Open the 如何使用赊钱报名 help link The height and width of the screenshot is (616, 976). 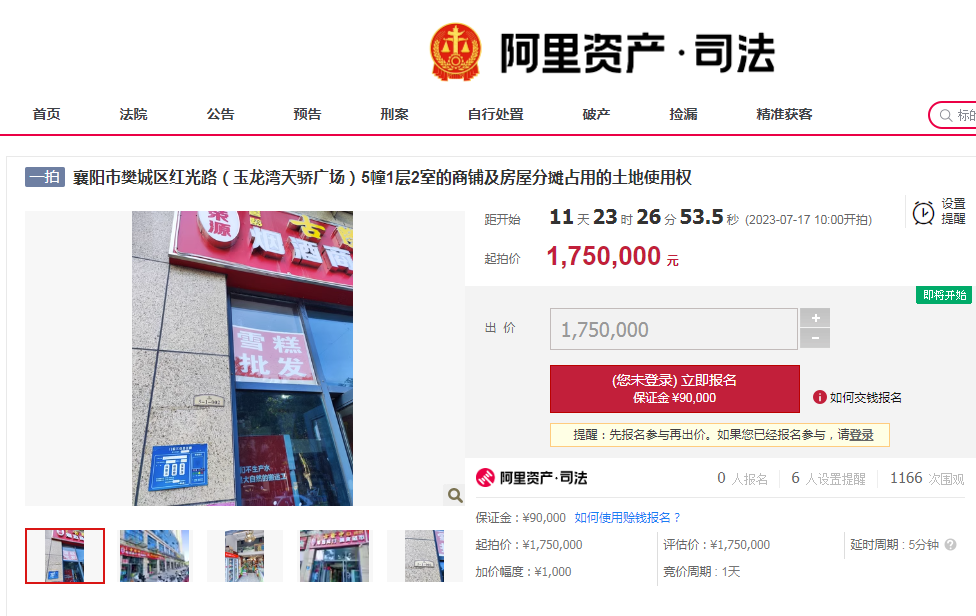click(627, 518)
